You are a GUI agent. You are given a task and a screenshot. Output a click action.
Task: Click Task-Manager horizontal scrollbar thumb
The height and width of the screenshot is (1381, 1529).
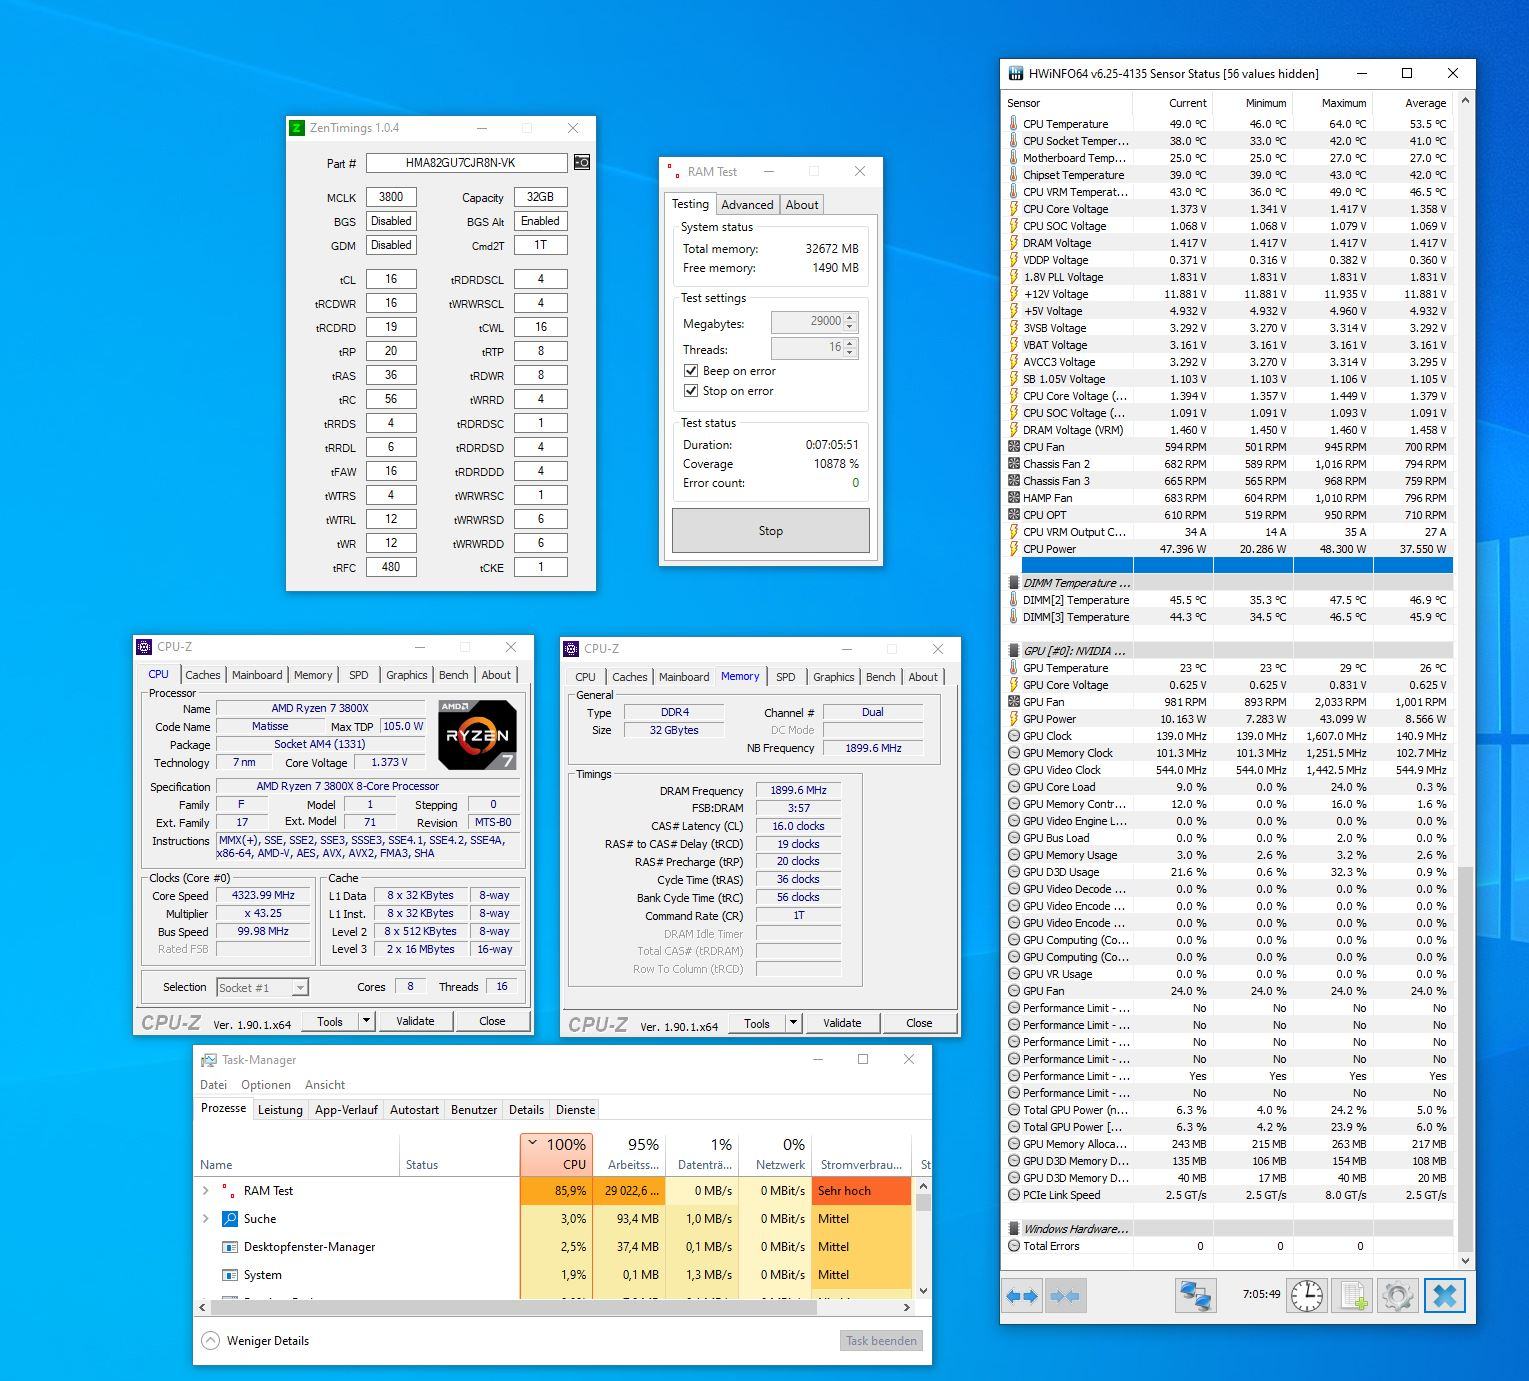click(514, 1307)
